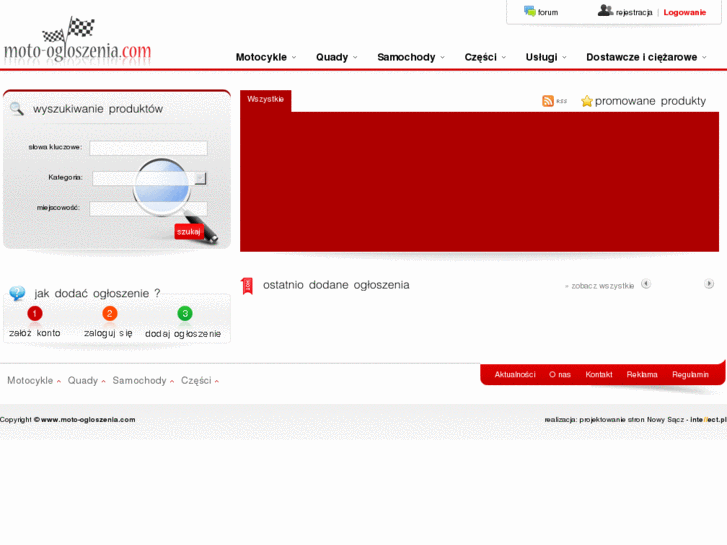Click promowane produkty heading

click(650, 101)
